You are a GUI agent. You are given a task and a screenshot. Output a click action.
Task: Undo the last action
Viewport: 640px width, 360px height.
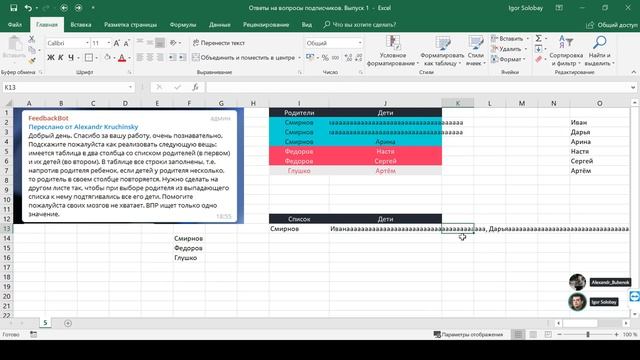pos(28,8)
